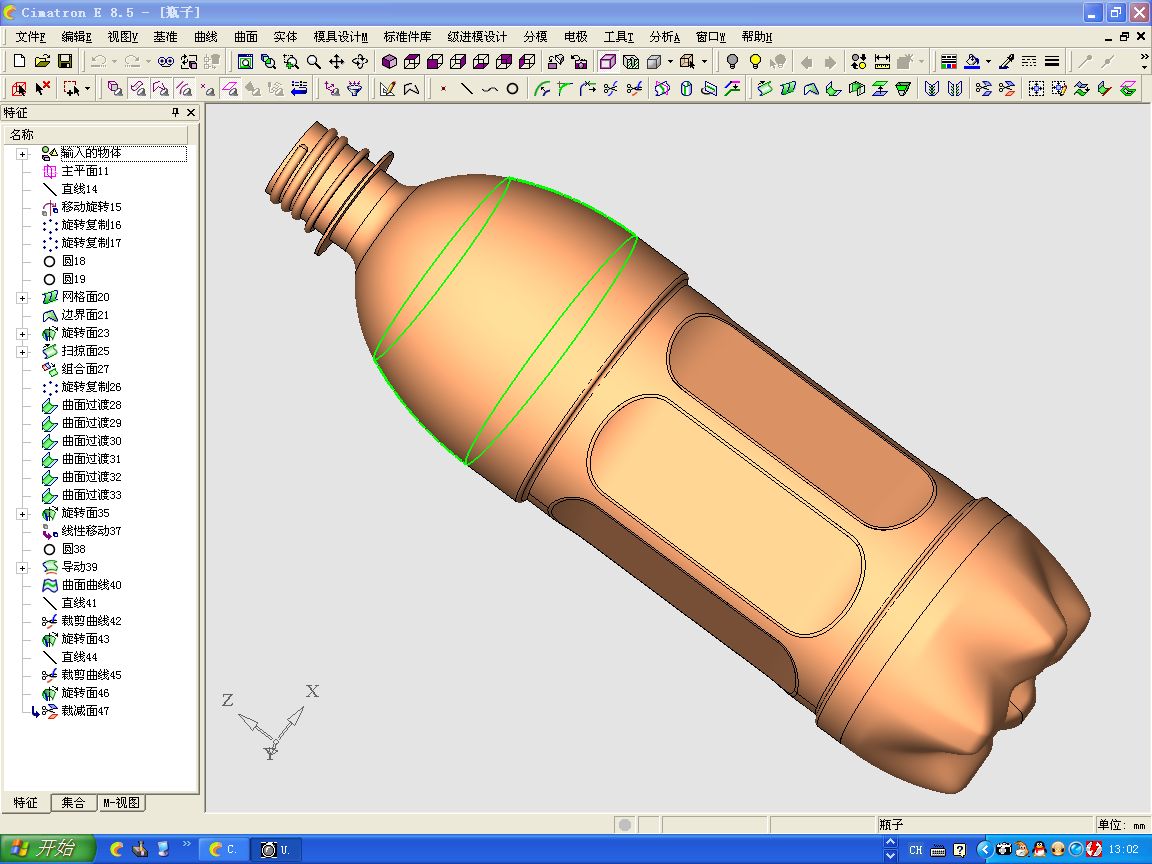
Task: Open a file using the folder icon
Action: click(43, 62)
